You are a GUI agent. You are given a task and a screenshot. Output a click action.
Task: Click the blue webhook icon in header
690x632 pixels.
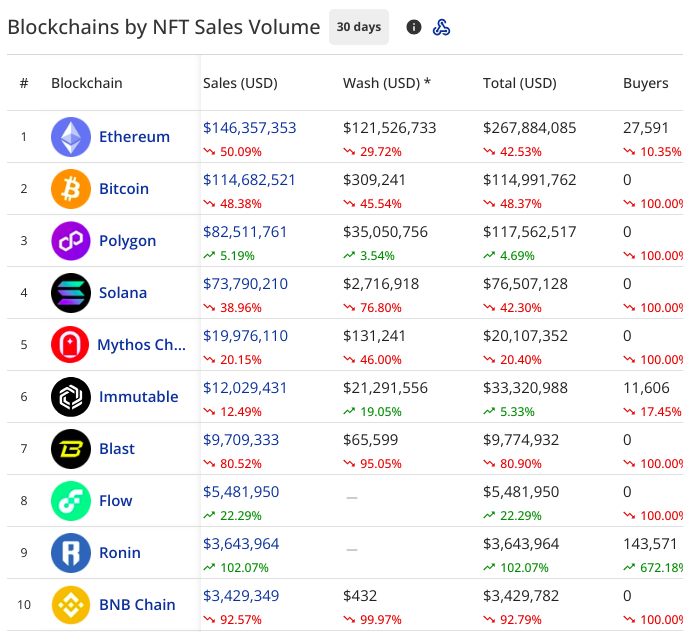pos(441,27)
